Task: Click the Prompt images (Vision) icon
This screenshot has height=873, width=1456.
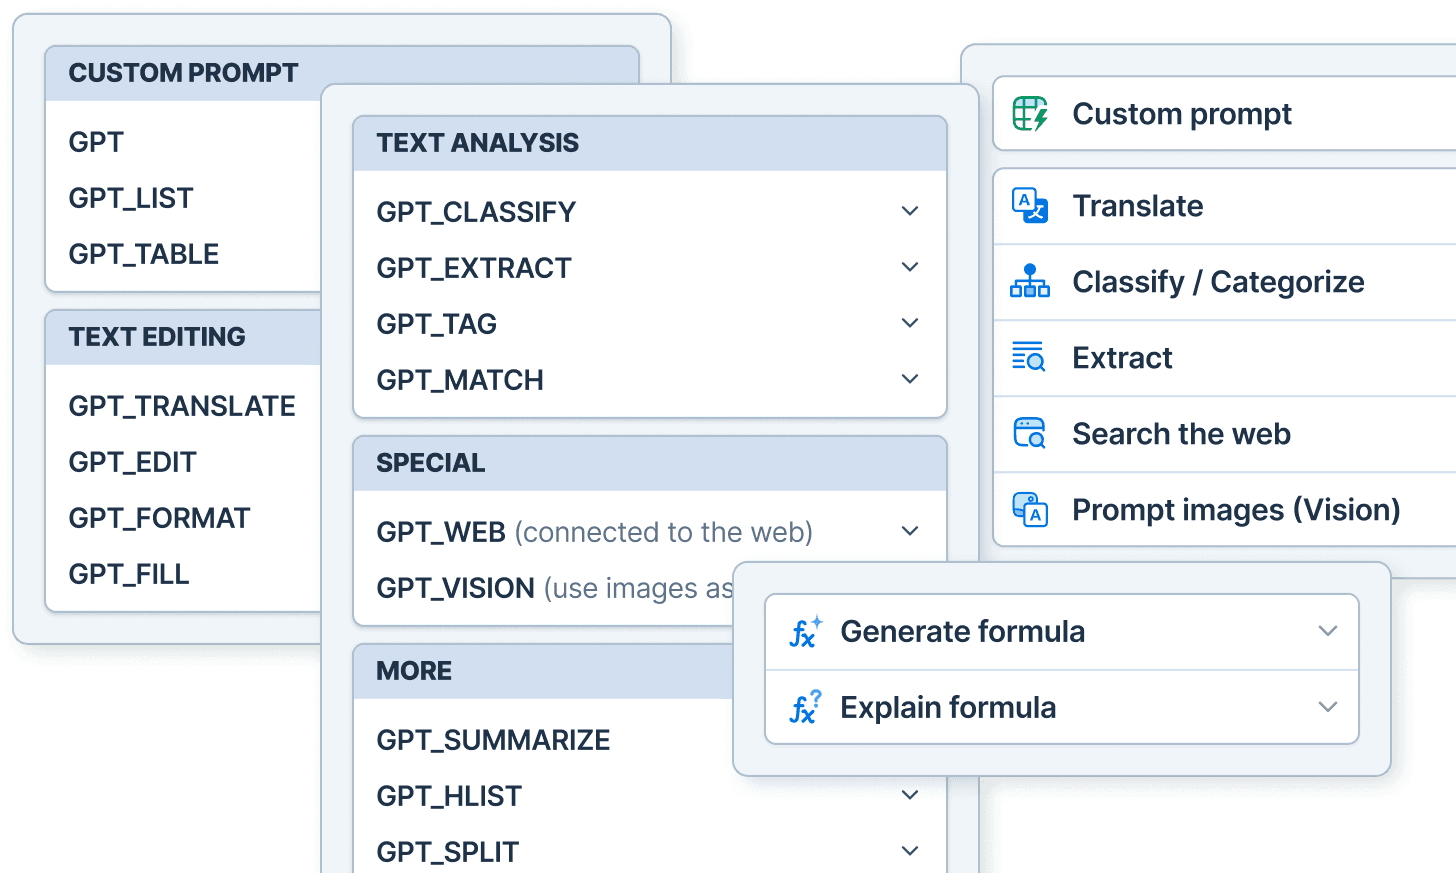Action: 1030,509
